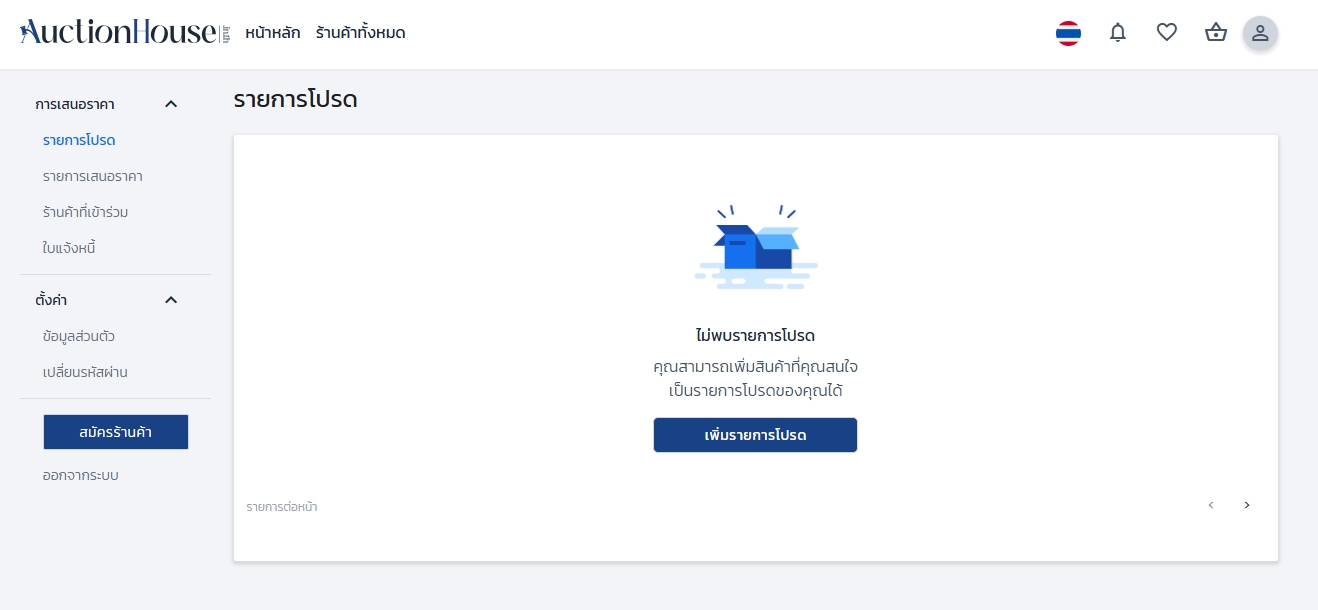Viewport: 1318px width, 610px height.
Task: Select รายการเสนอราคา in the sidebar
Action: coord(92,176)
